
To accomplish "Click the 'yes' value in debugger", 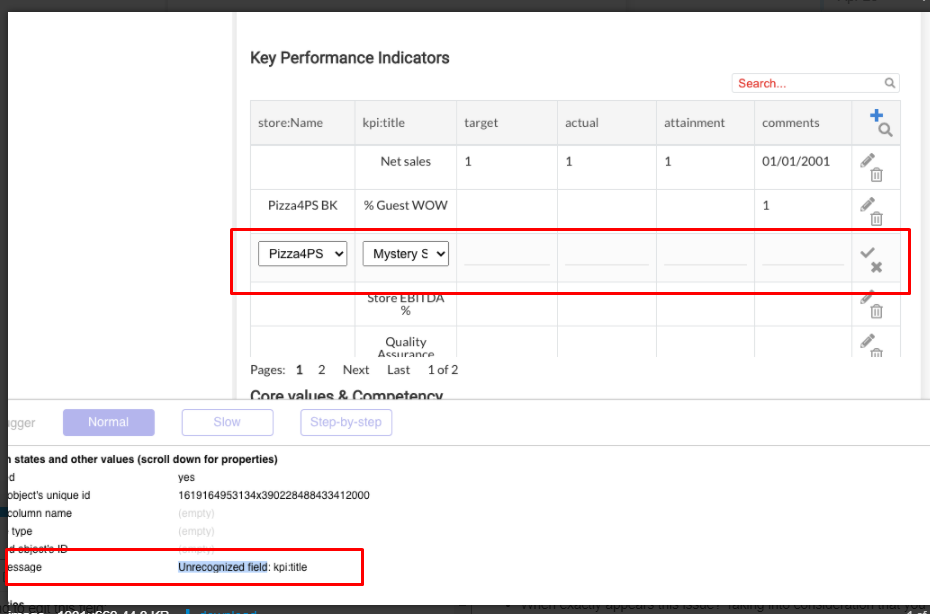I will (186, 478).
